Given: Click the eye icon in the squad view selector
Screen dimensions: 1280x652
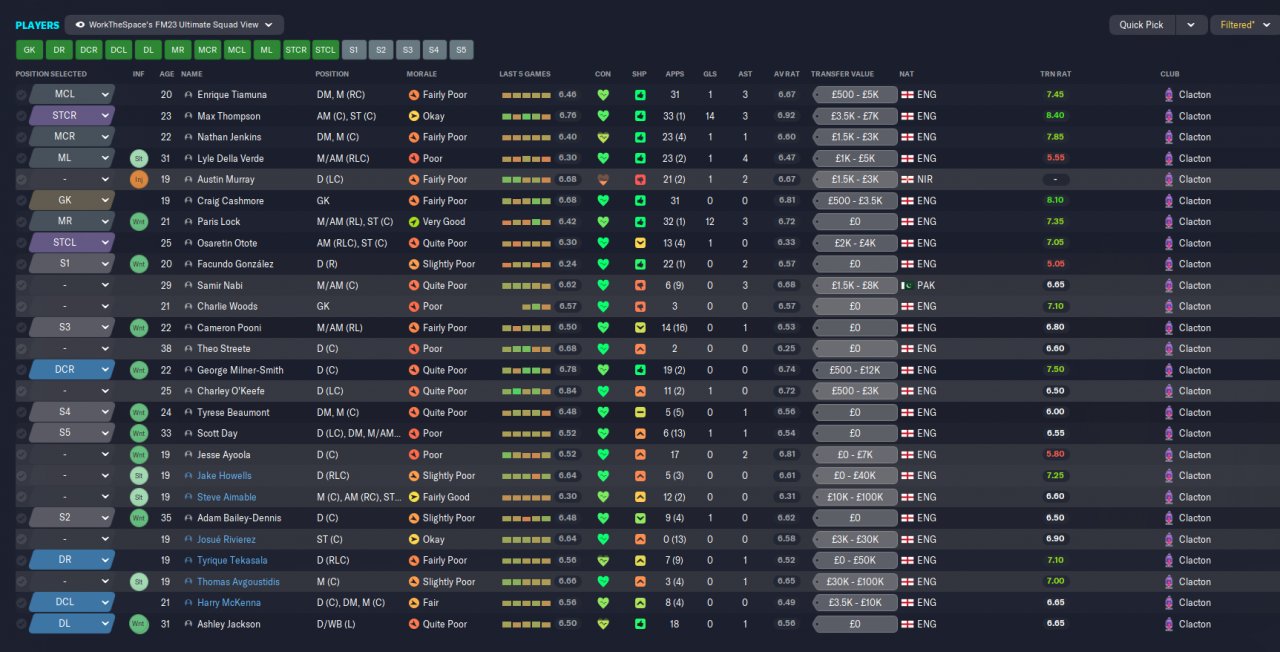Looking at the screenshot, I should click(80, 25).
